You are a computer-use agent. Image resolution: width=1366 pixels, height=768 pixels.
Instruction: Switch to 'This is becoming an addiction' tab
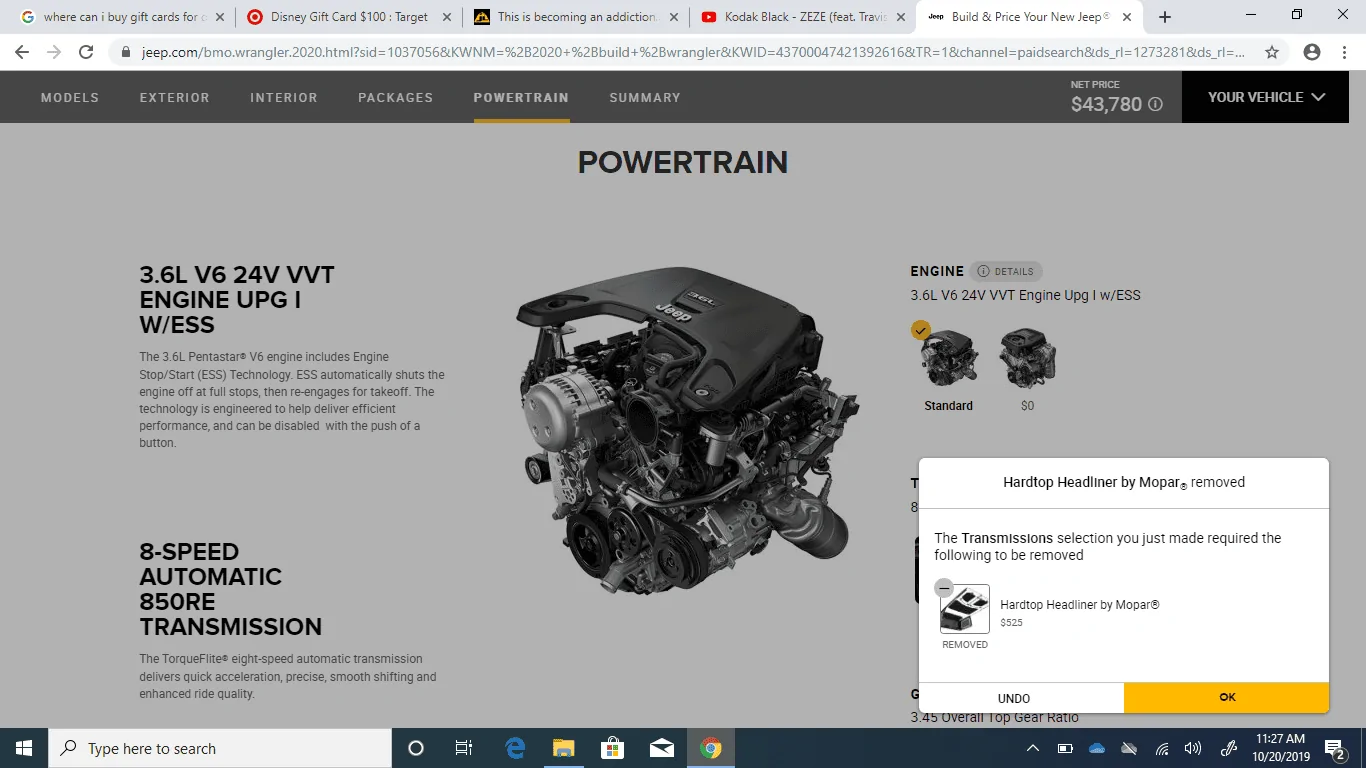(x=575, y=17)
